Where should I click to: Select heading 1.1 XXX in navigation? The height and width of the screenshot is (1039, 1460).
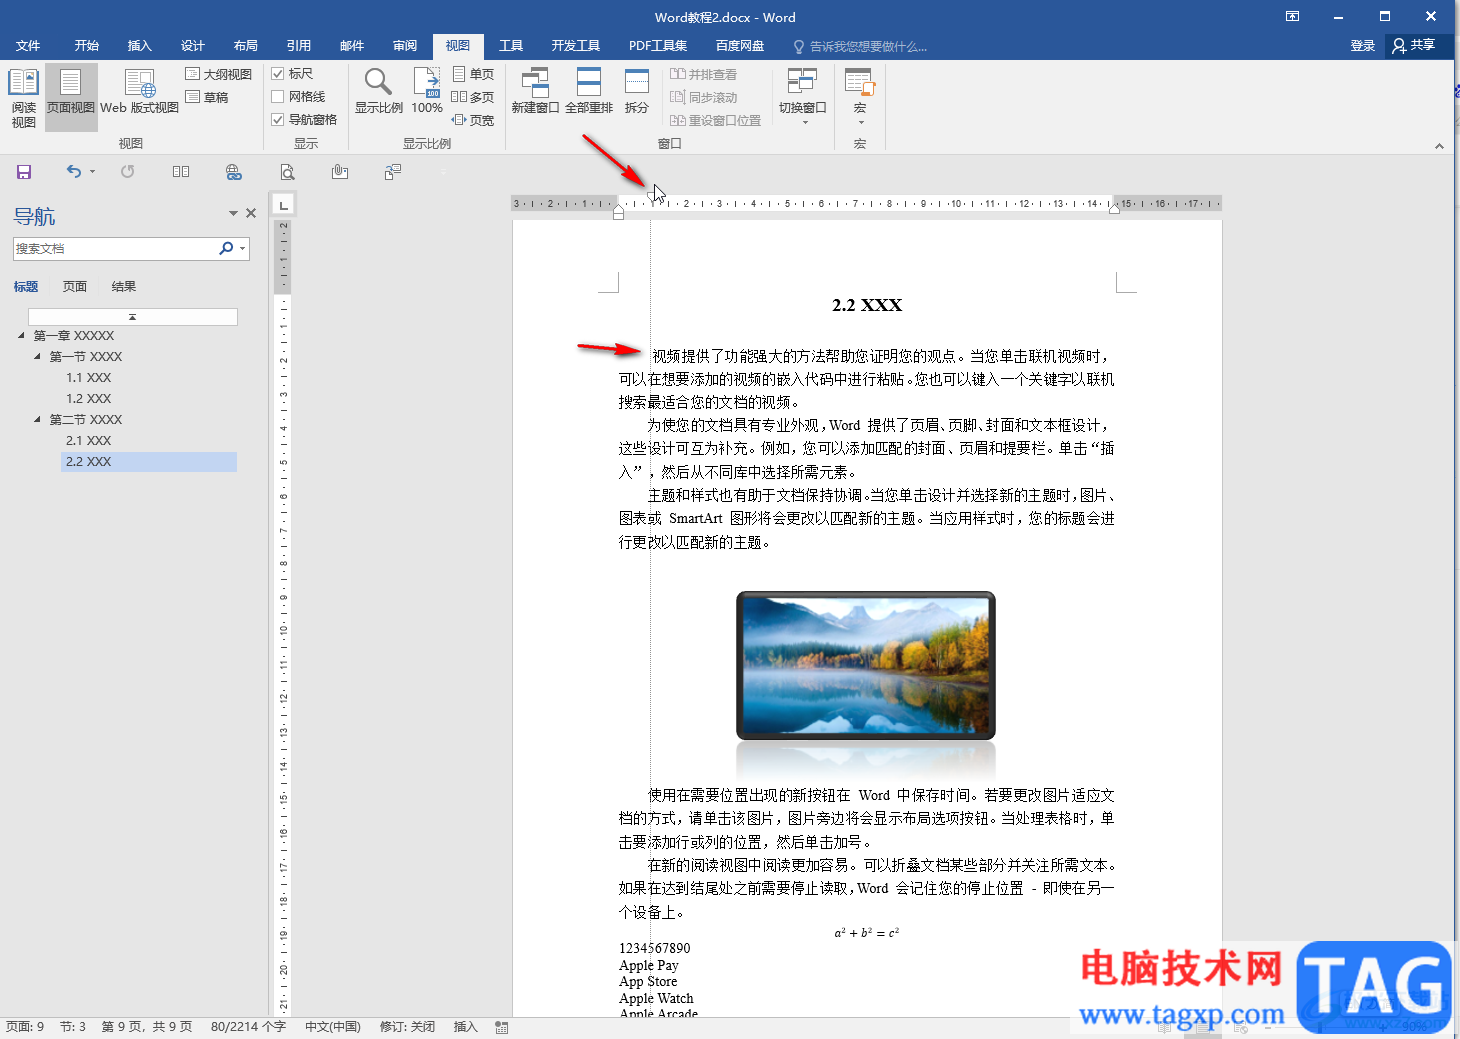click(x=89, y=378)
